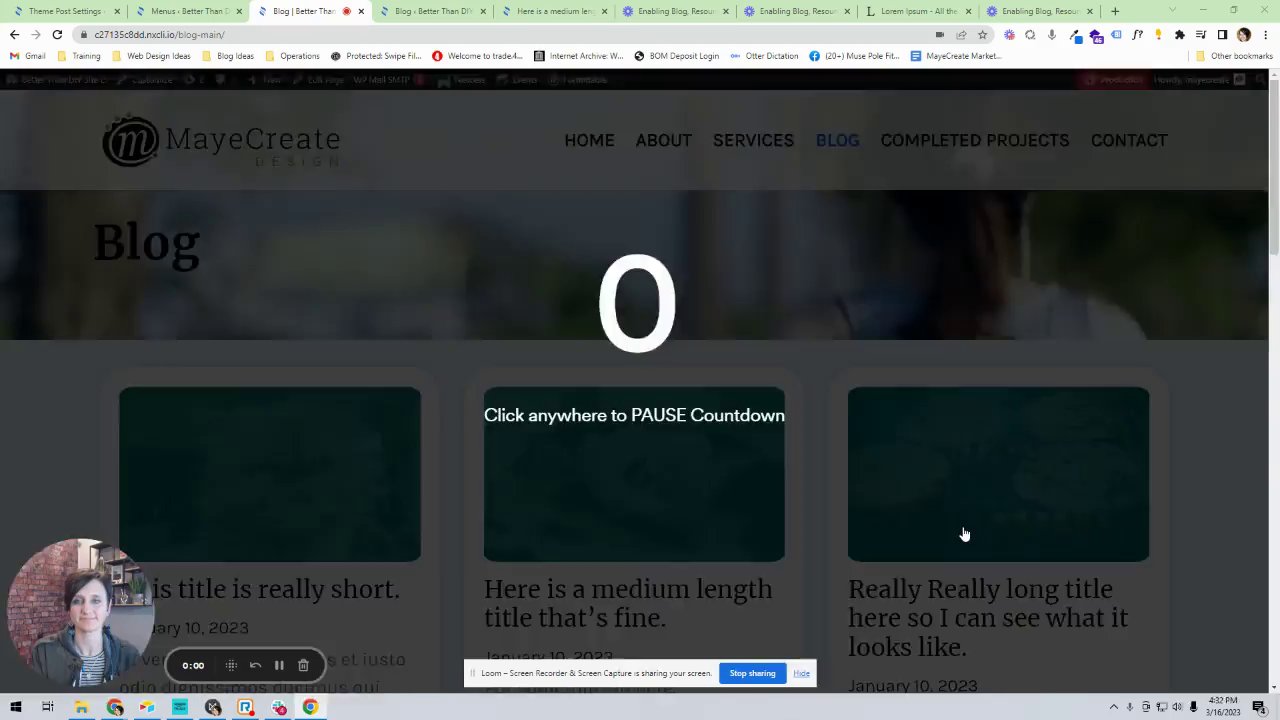Image resolution: width=1280 pixels, height=720 pixels.
Task: Reload the current page
Action: pyautogui.click(x=57, y=35)
